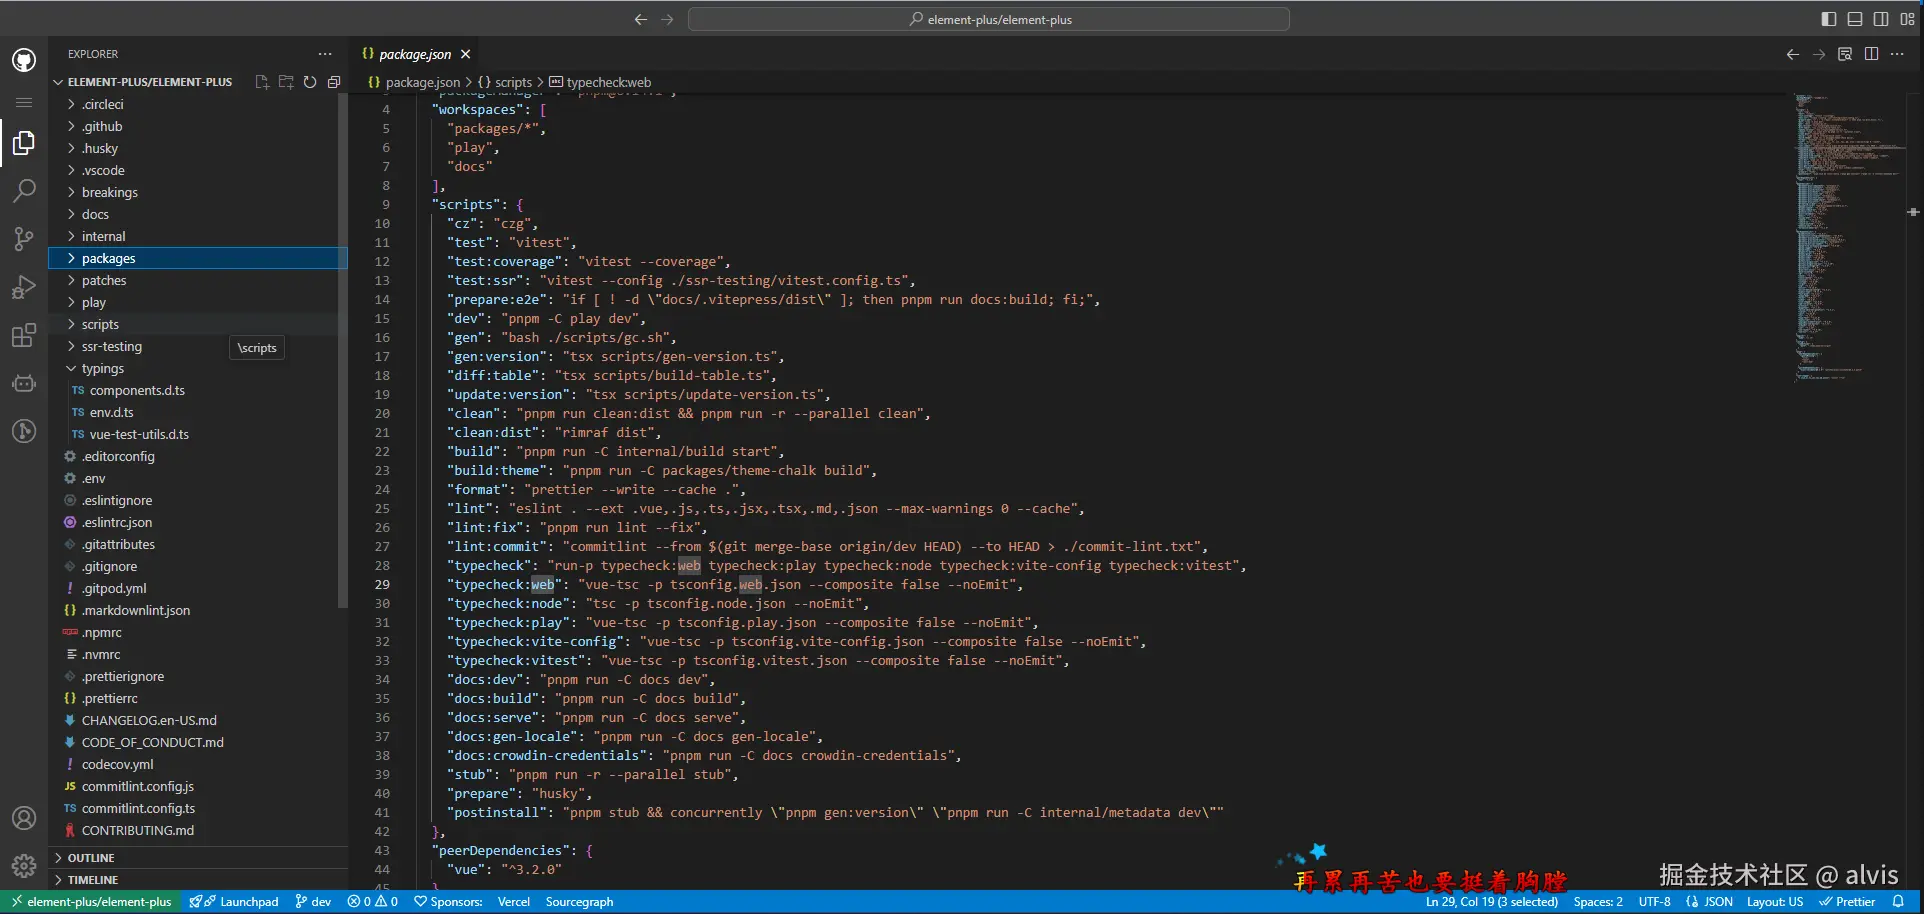Screen dimensions: 1924x914
Task: Open the Run and Debug view
Action: 24,287
